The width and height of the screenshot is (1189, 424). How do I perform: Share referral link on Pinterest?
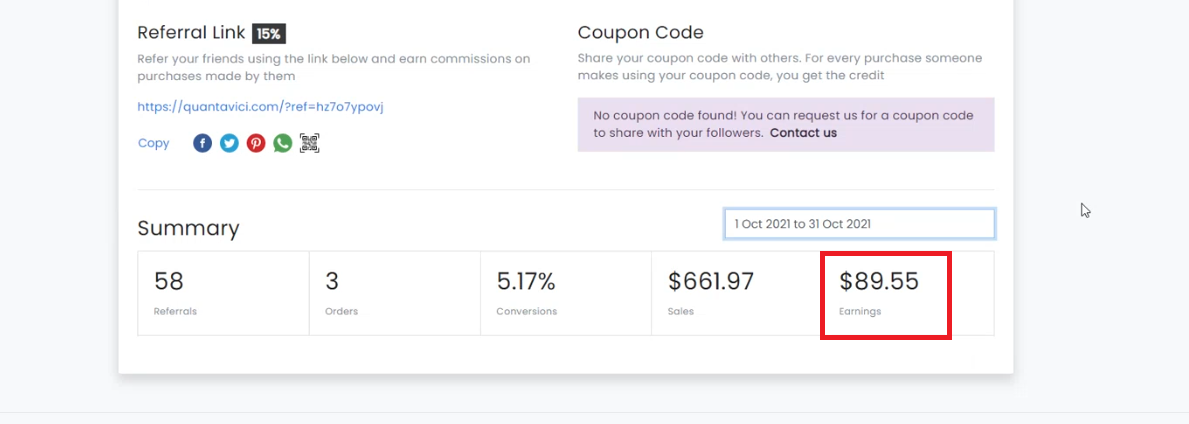pyautogui.click(x=256, y=143)
